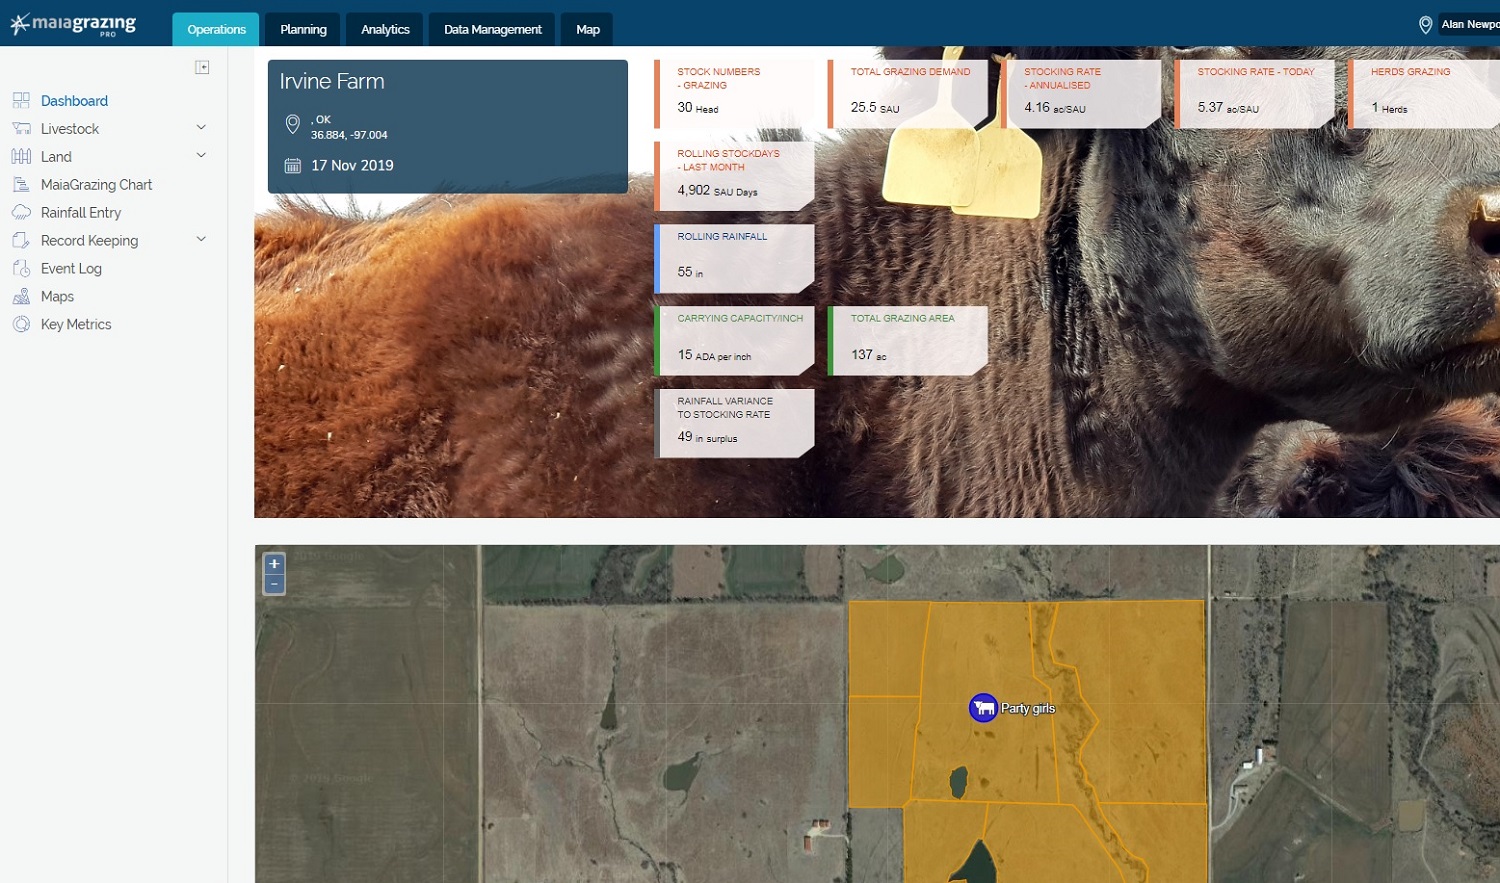Zoom out the map with minus button
This screenshot has width=1500, height=883.
pyautogui.click(x=274, y=584)
